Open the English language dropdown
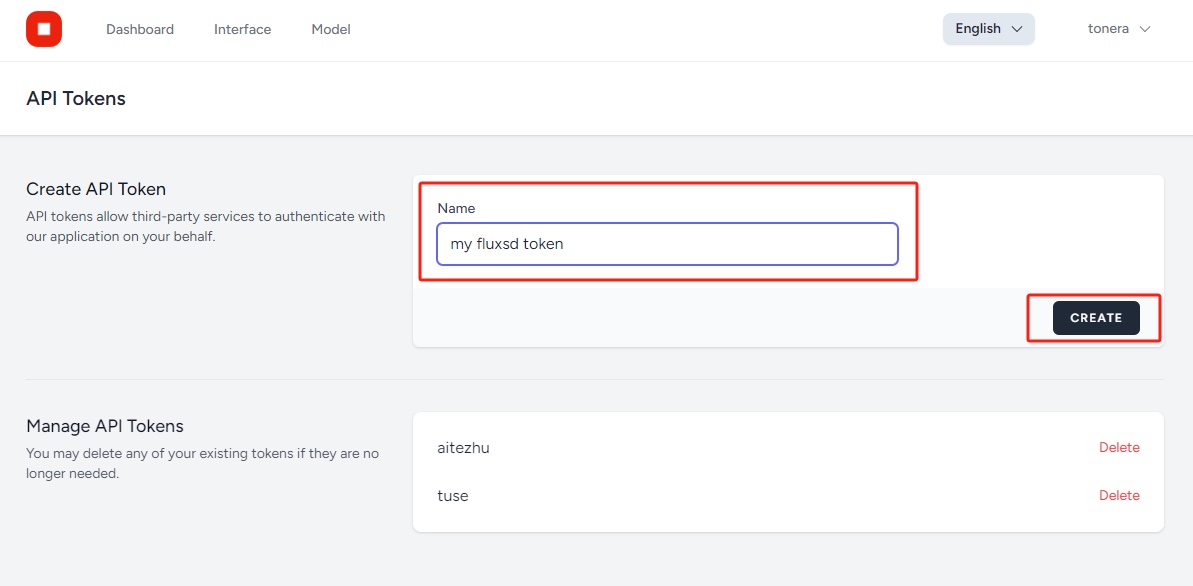The width and height of the screenshot is (1193, 586). (988, 29)
